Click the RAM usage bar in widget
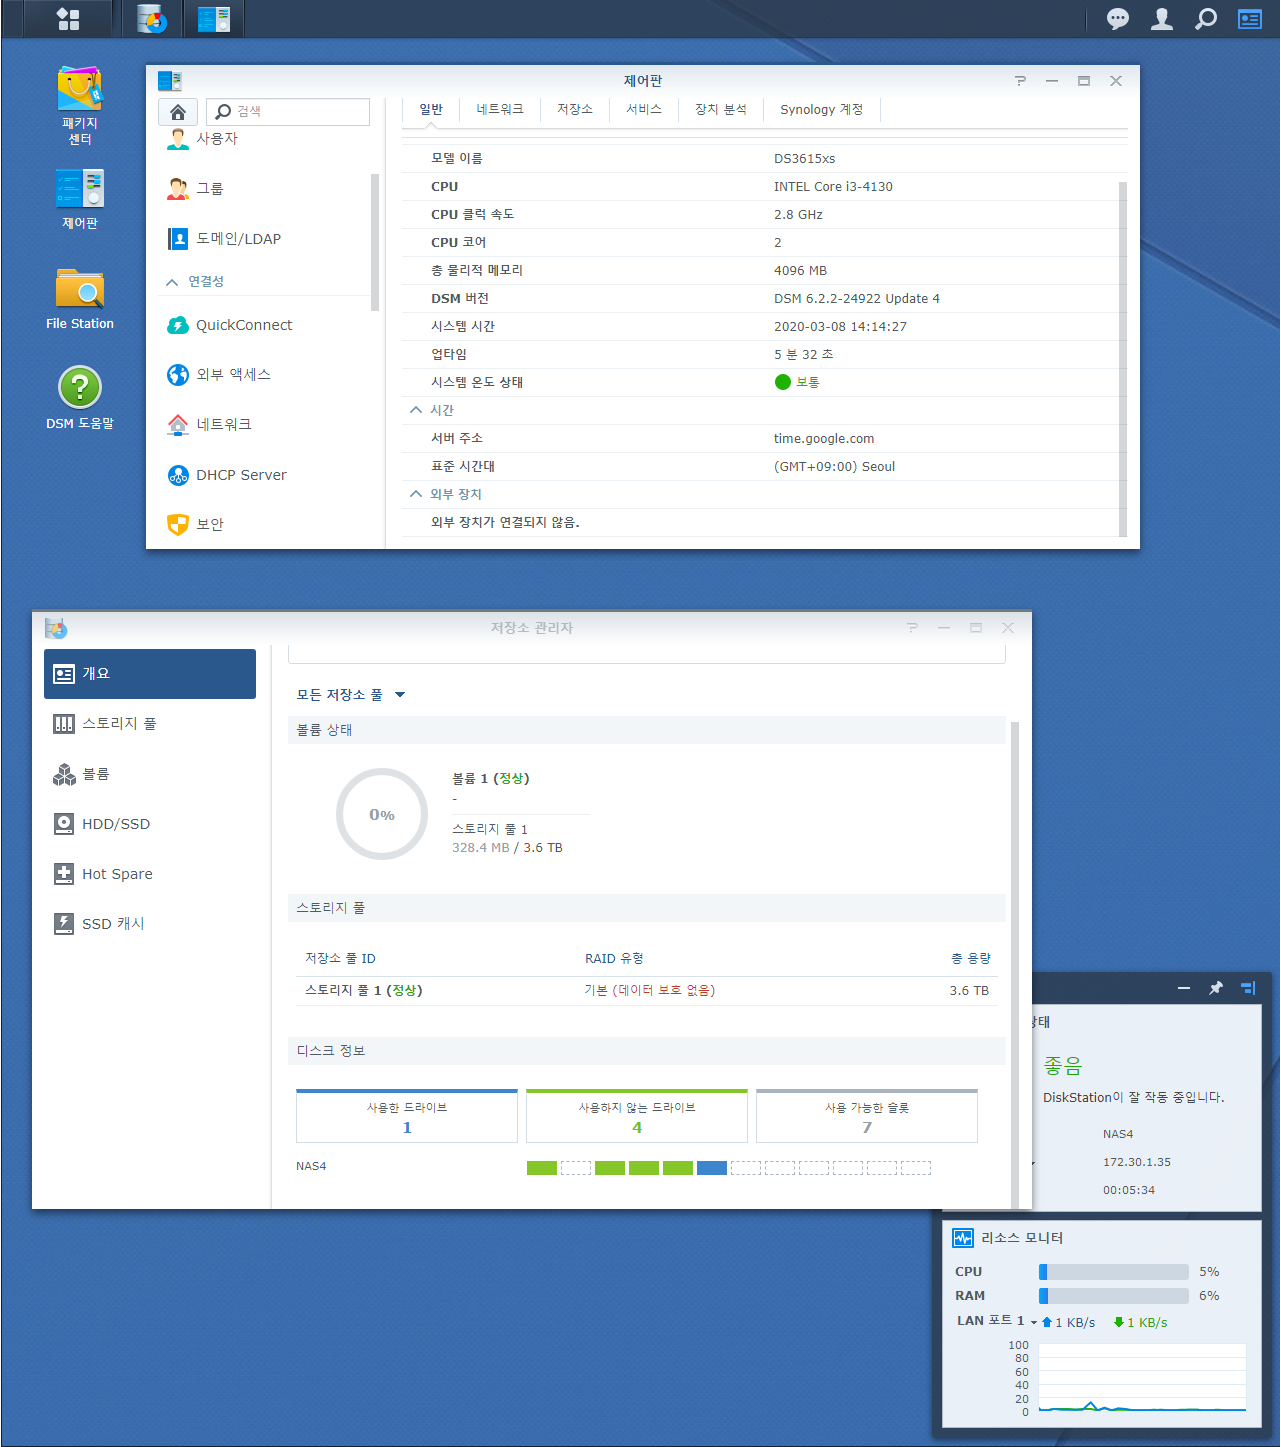 [x=1114, y=1296]
